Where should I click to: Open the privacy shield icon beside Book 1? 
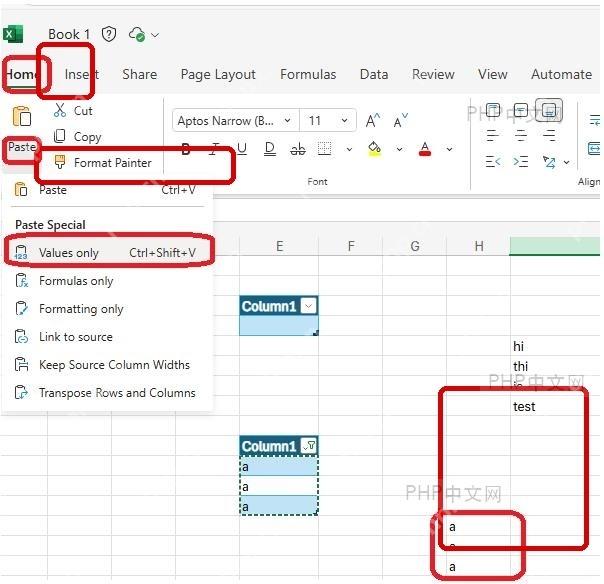click(x=109, y=34)
